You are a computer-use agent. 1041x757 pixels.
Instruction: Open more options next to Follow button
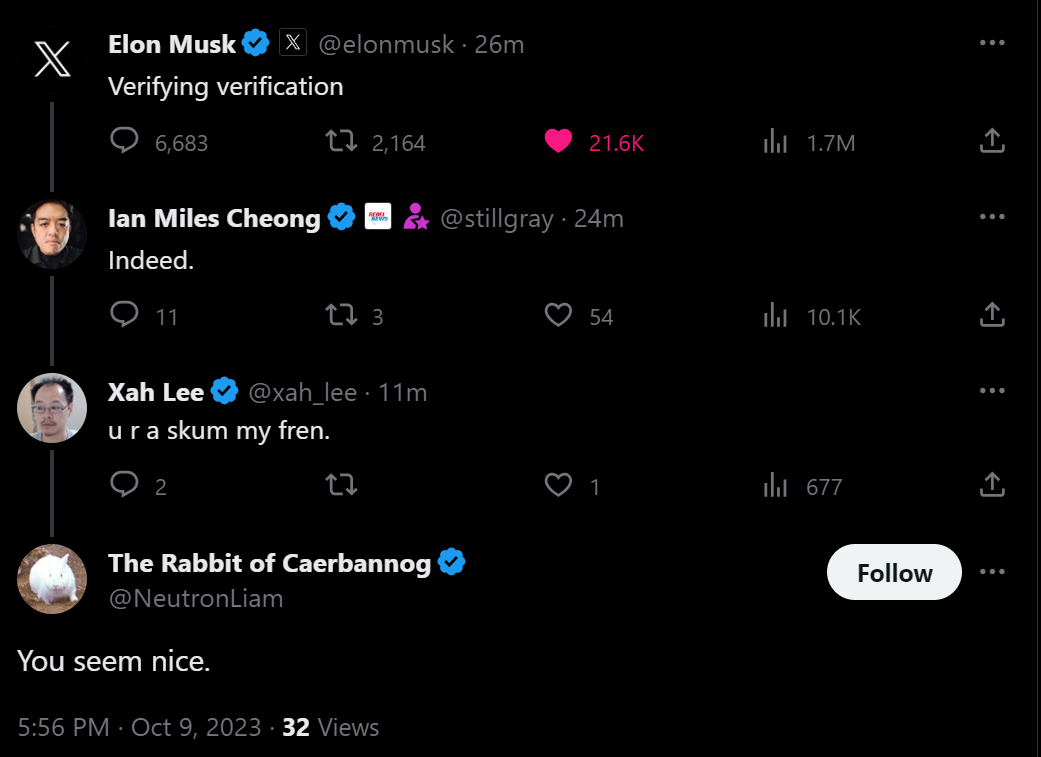pyautogui.click(x=991, y=572)
